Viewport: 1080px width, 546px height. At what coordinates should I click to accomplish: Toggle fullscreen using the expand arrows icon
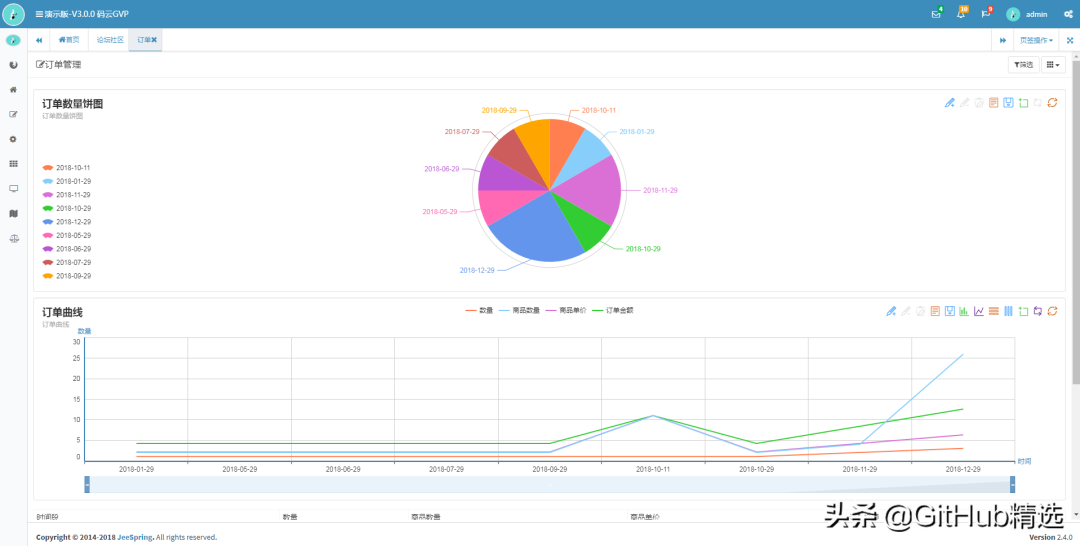click(1070, 40)
